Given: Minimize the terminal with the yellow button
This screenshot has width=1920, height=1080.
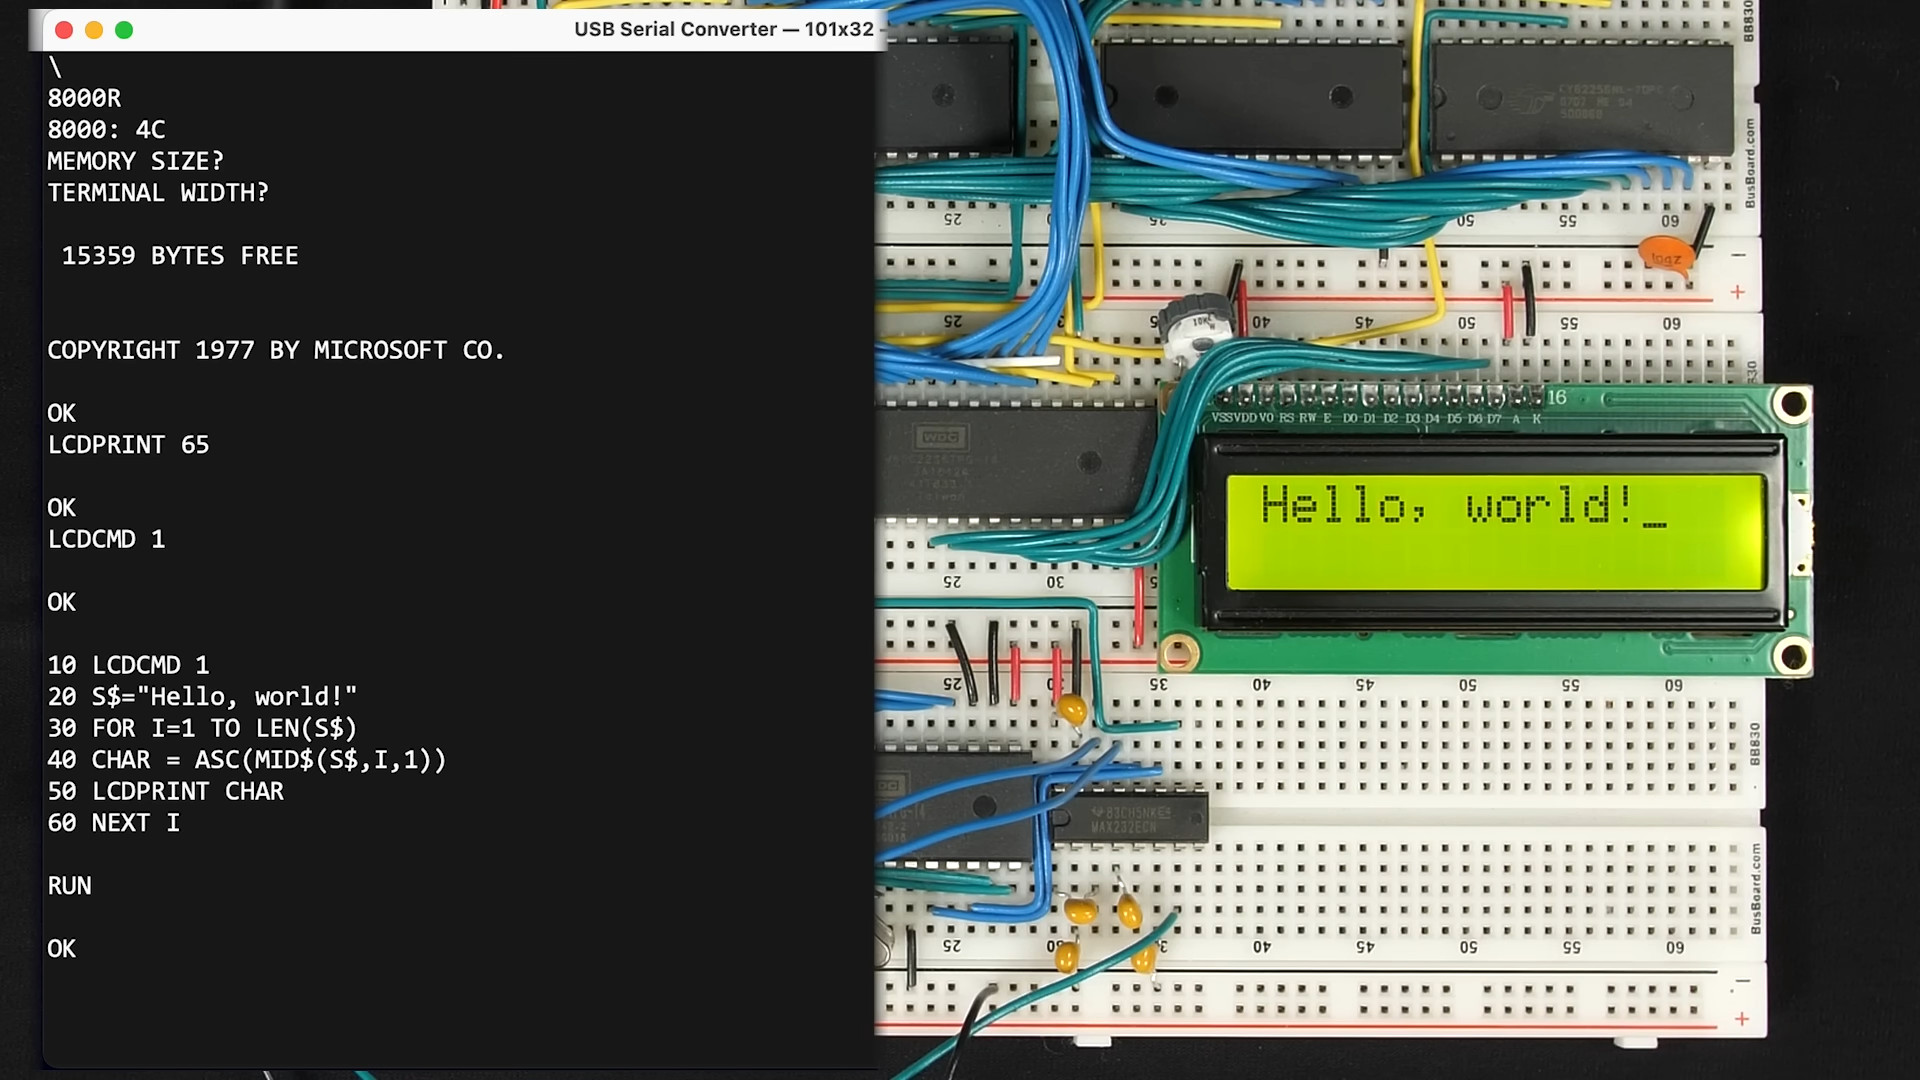Looking at the screenshot, I should tap(94, 30).
